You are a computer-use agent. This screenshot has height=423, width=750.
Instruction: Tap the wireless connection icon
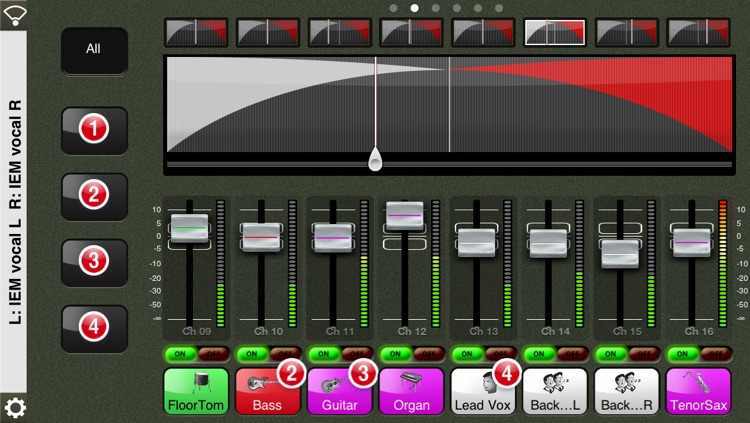14,15
